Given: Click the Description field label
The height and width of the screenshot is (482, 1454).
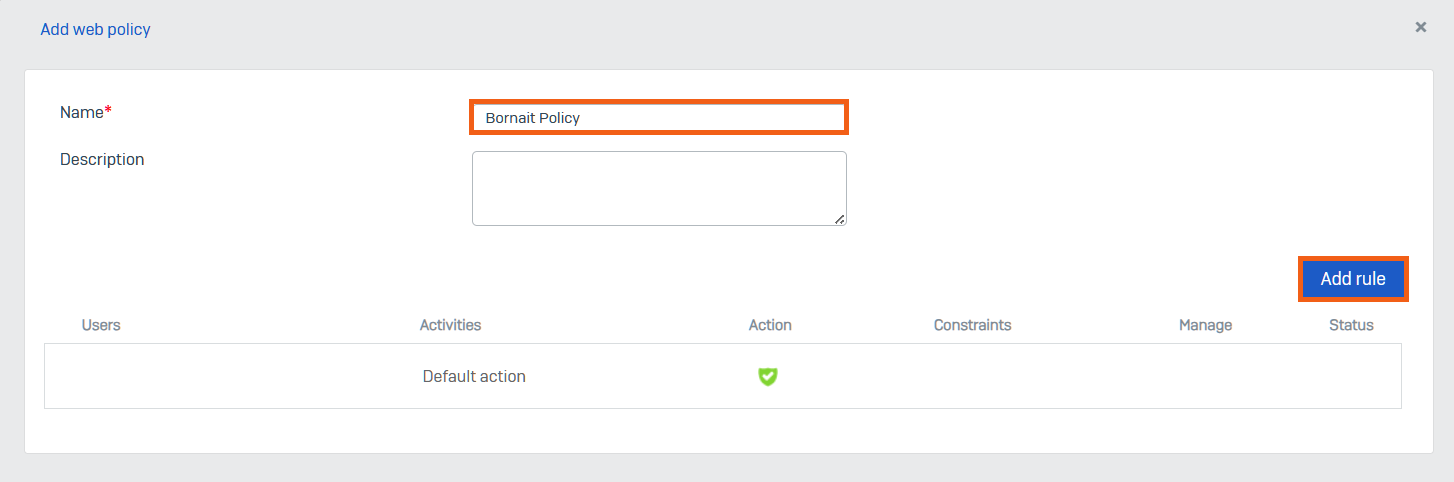Looking at the screenshot, I should click(x=102, y=159).
